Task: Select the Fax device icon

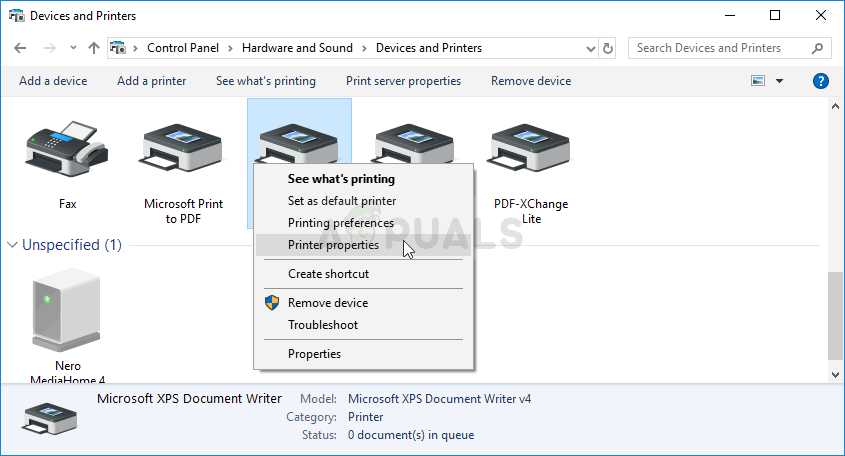Action: pyautogui.click(x=67, y=149)
